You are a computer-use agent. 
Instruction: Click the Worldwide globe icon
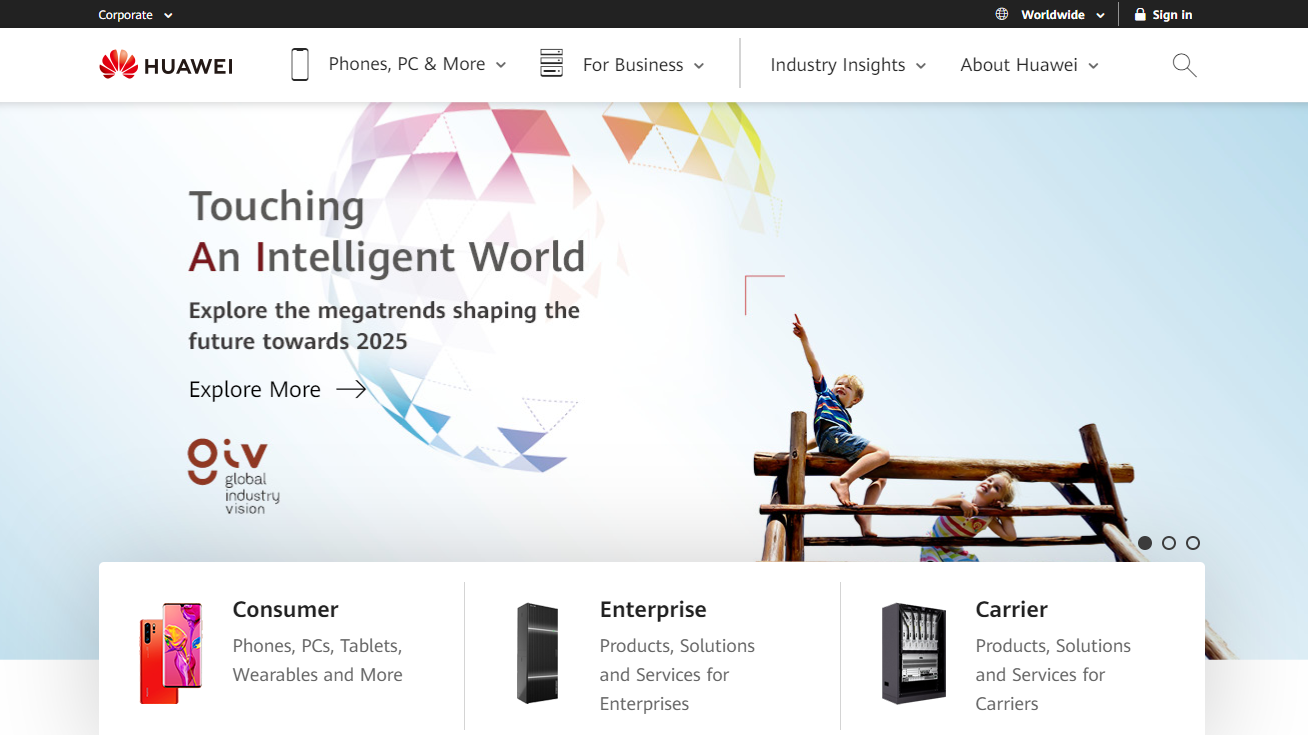click(1002, 15)
